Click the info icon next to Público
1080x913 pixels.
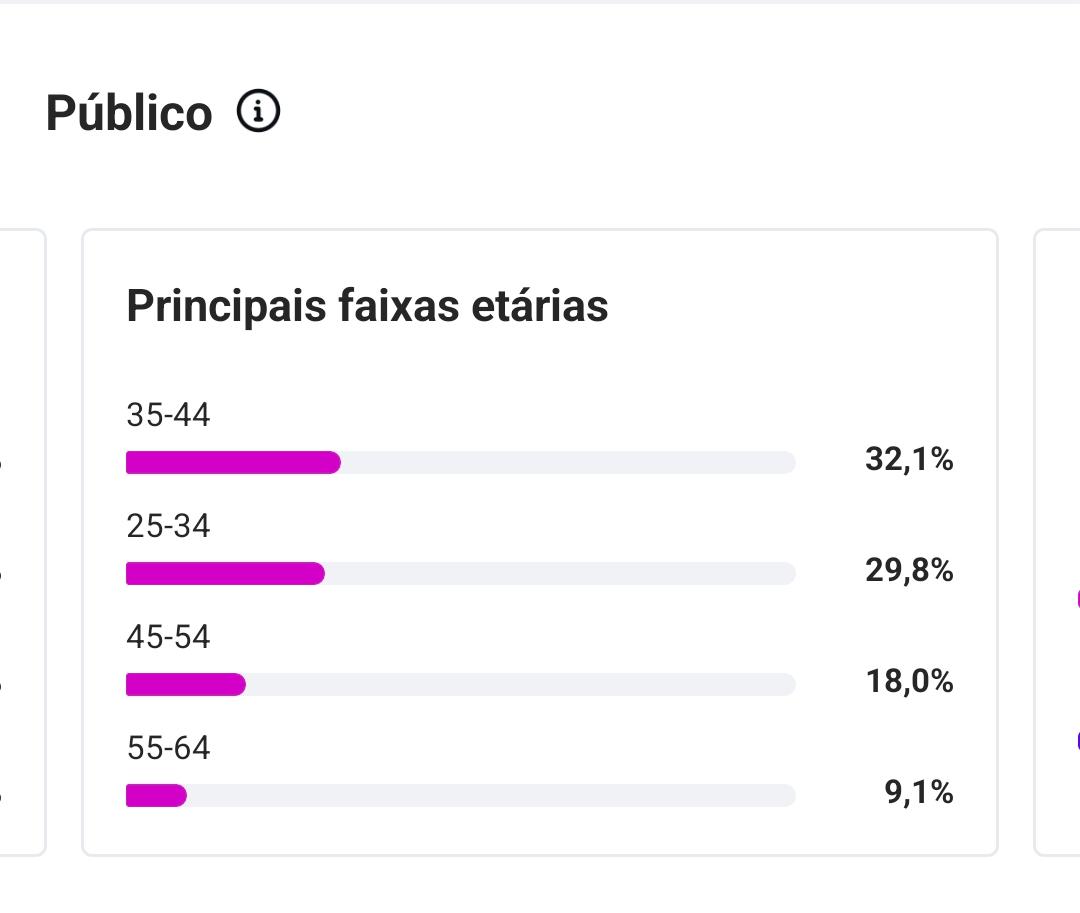coord(259,112)
